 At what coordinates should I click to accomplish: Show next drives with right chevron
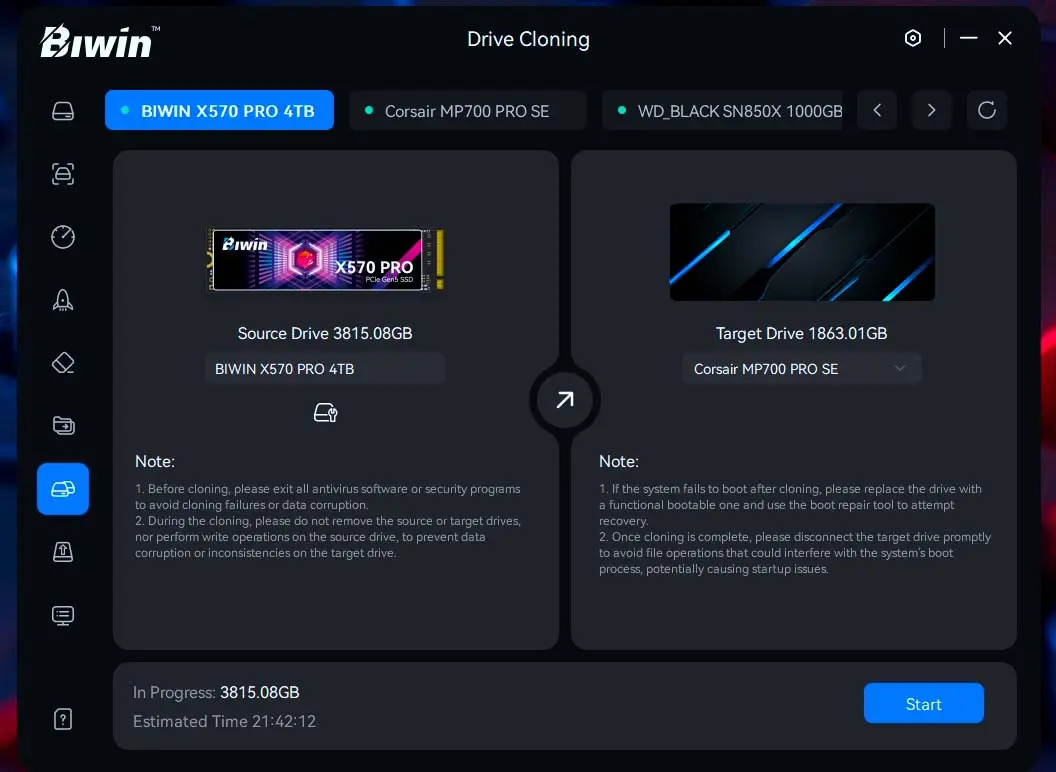click(931, 110)
